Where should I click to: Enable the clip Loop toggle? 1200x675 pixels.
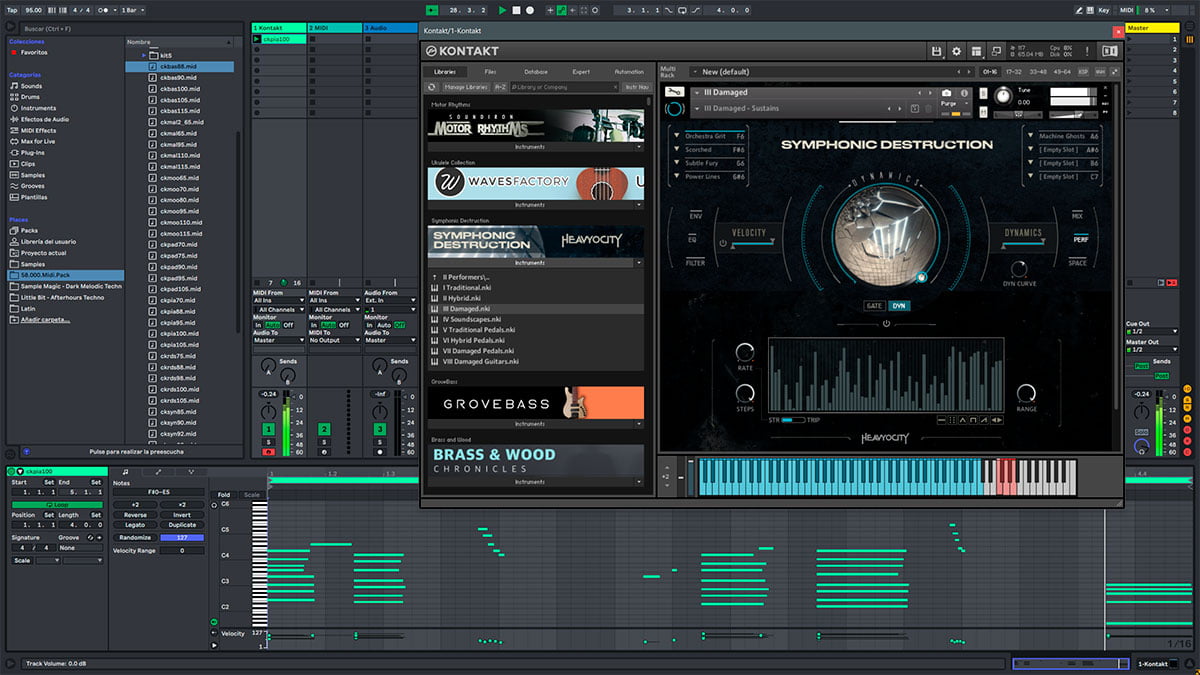[56, 504]
